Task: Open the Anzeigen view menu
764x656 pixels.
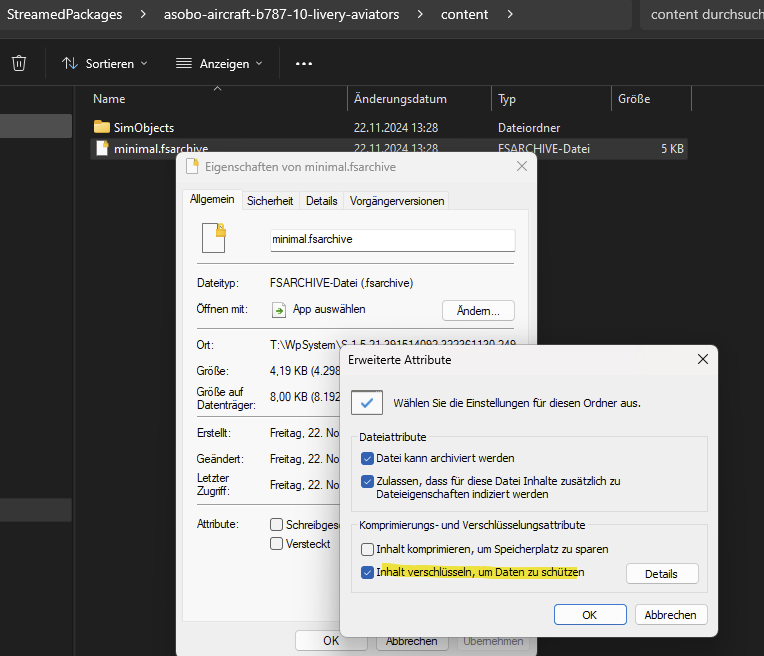Action: pos(219,63)
